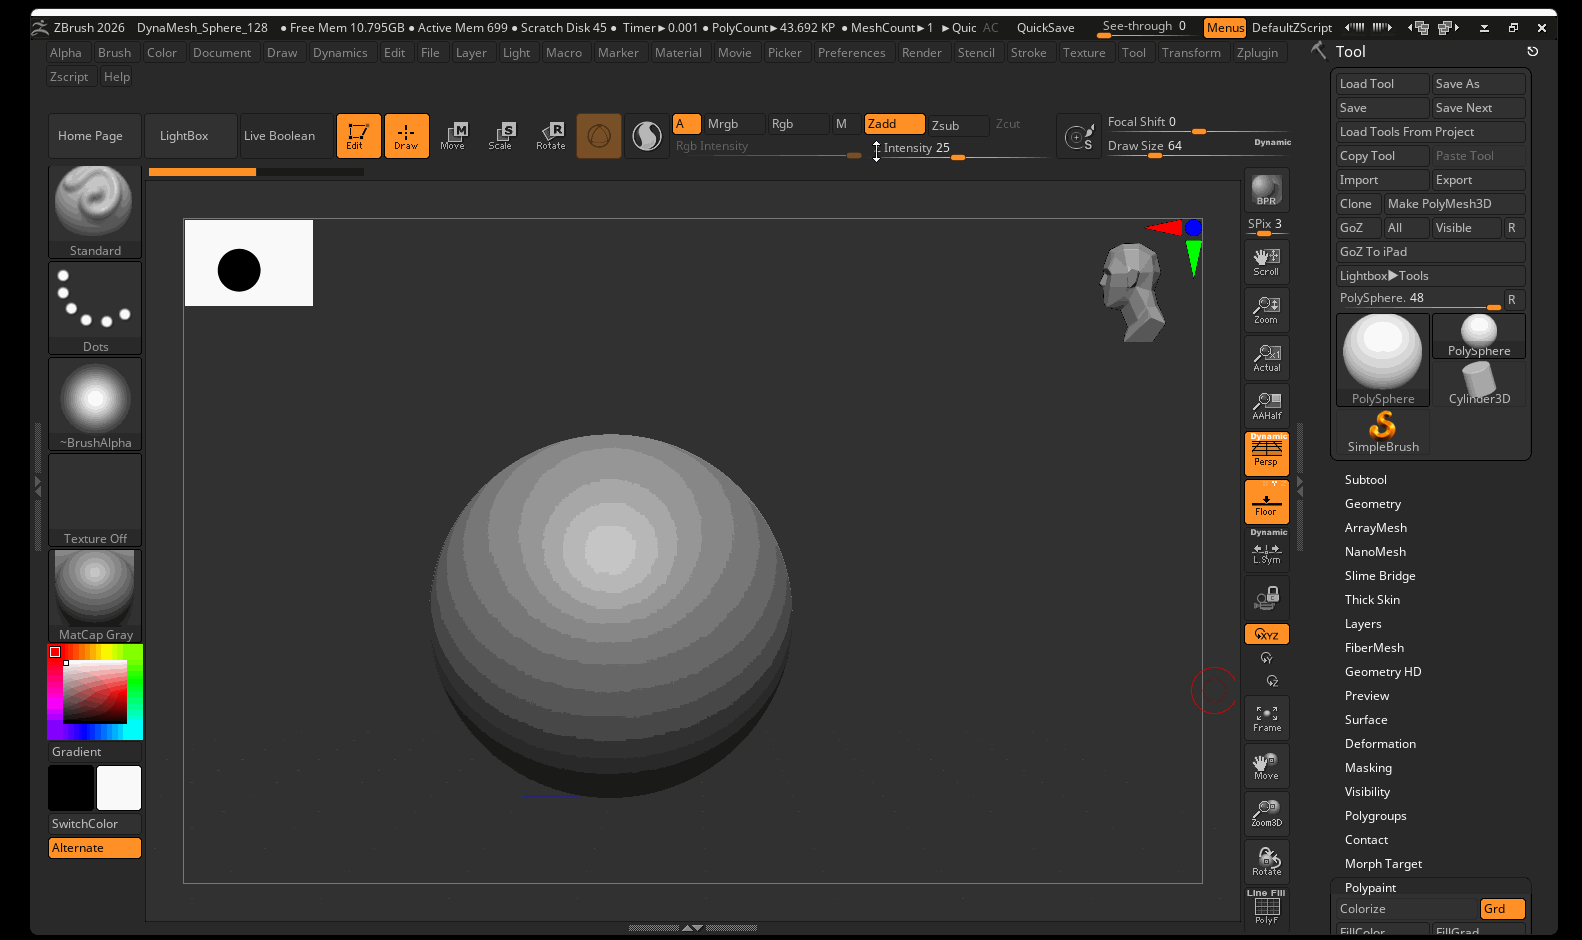Toggle Persp perspective mode
Image resolution: width=1582 pixels, height=940 pixels.
point(1266,454)
